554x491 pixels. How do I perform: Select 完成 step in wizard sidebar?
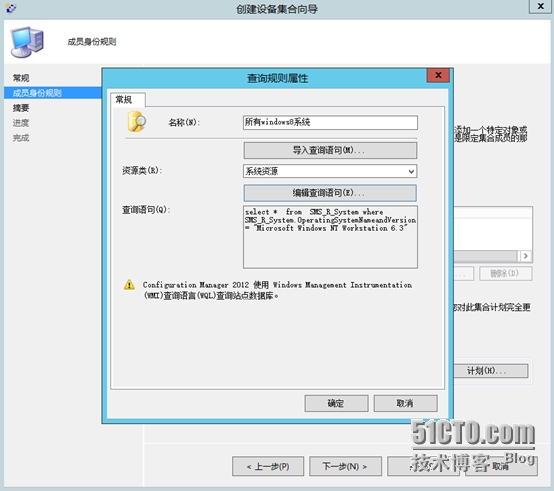(21, 138)
